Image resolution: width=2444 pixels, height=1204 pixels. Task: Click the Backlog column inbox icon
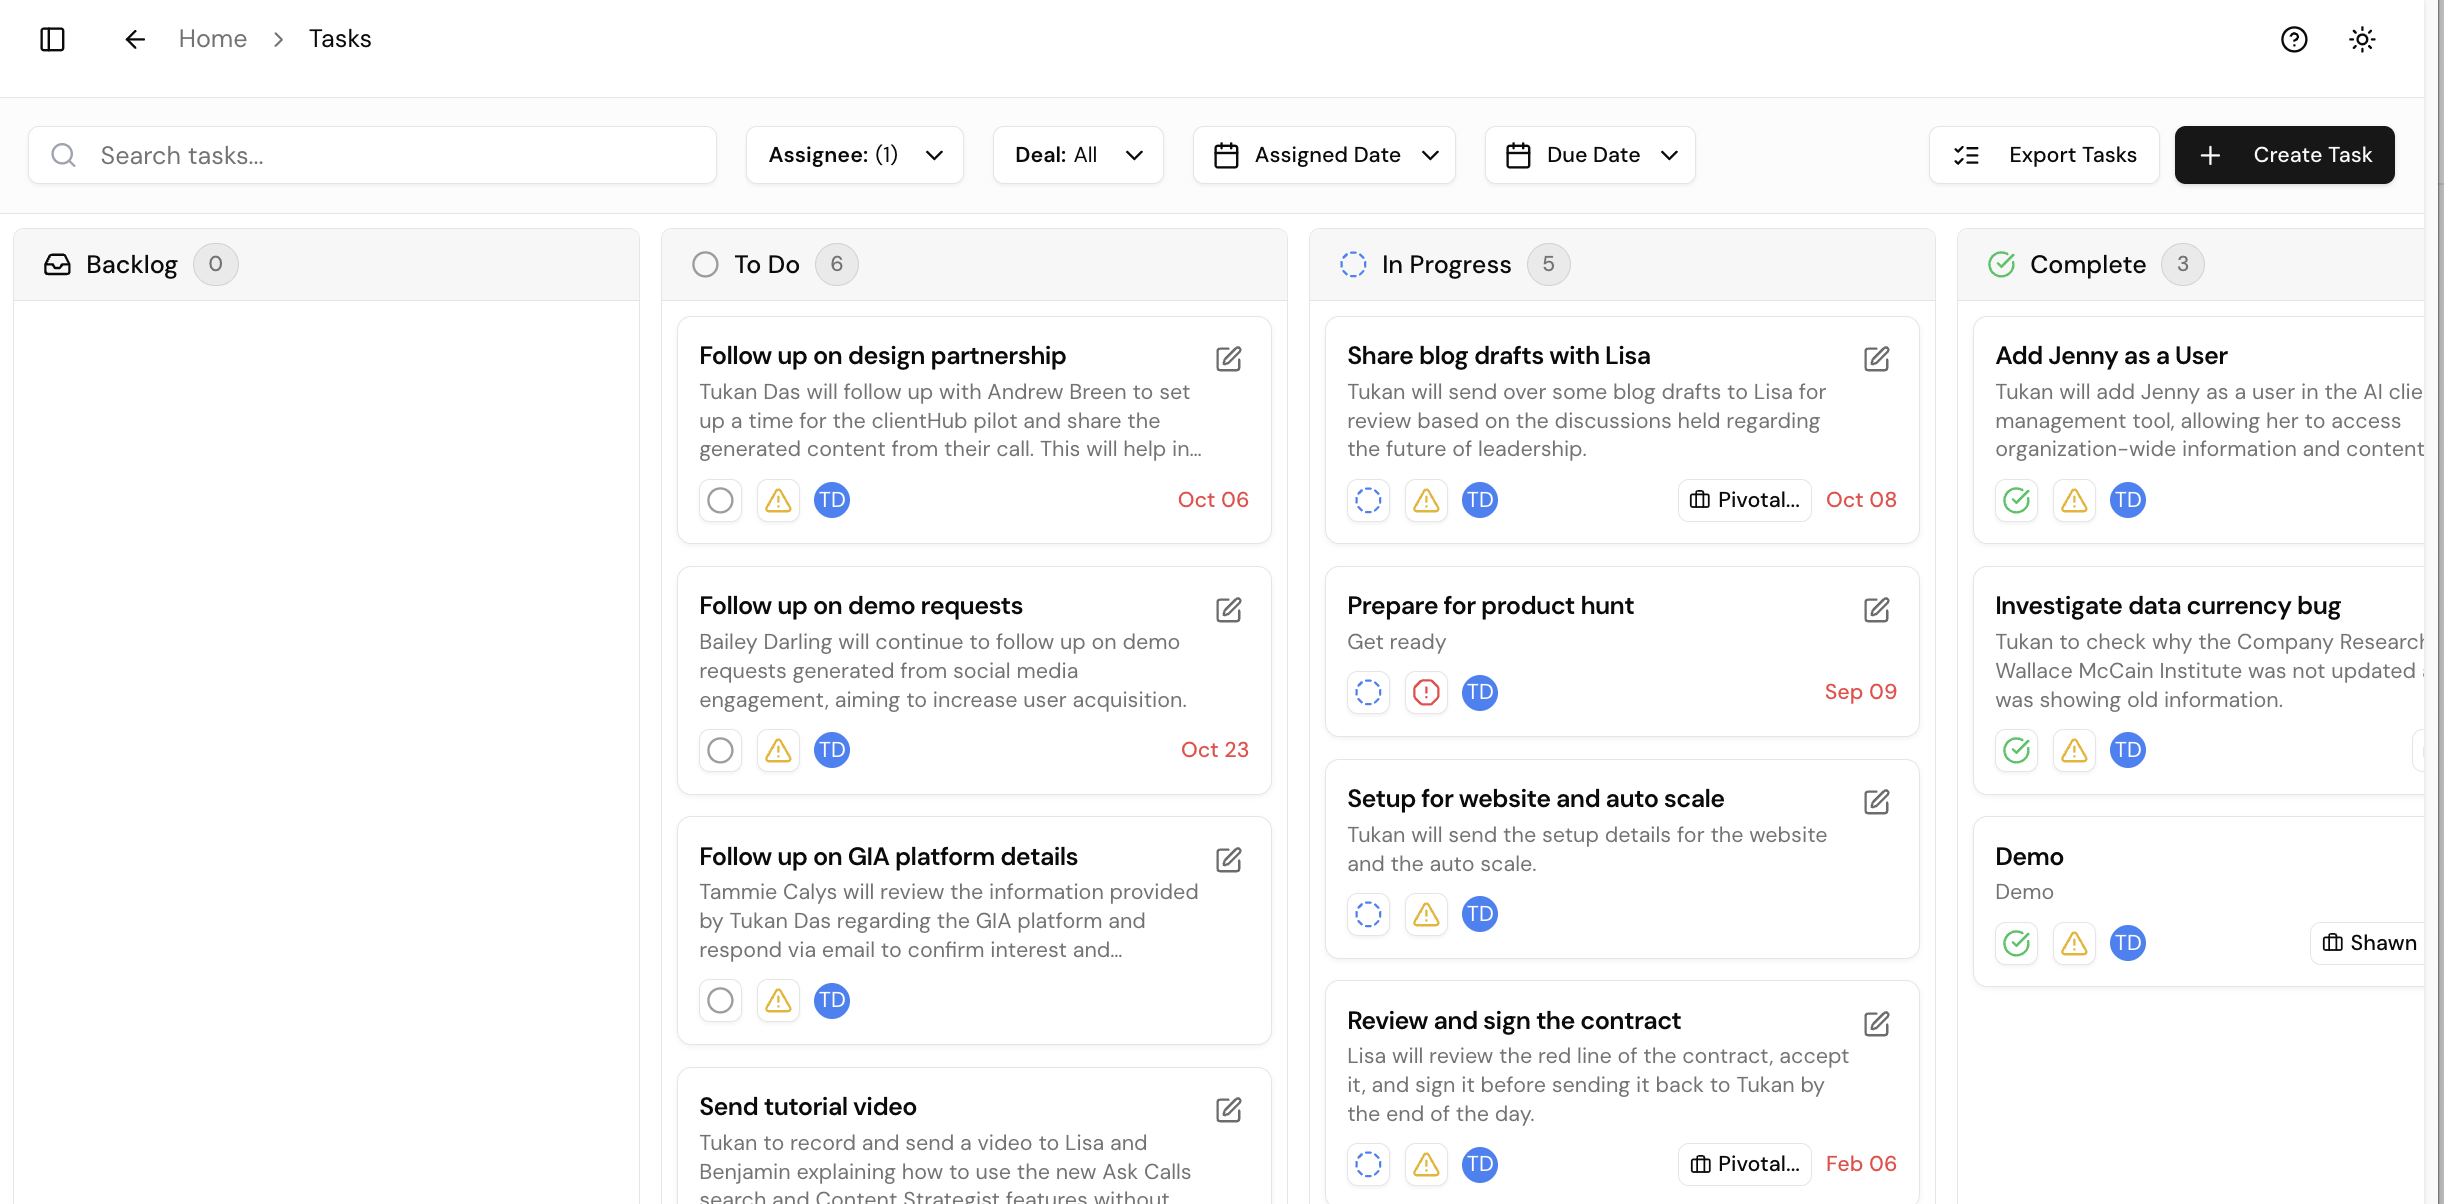(x=57, y=264)
